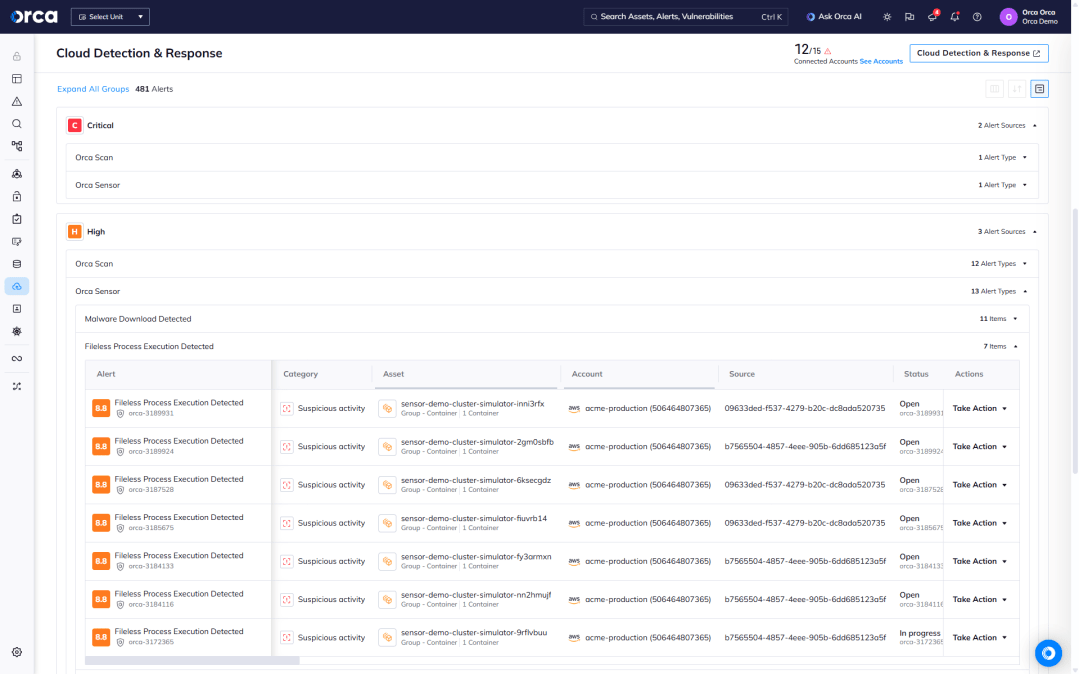Collapse the Fileless Process Execution Detected group
The width and height of the screenshot is (1079, 674).
point(1016,347)
